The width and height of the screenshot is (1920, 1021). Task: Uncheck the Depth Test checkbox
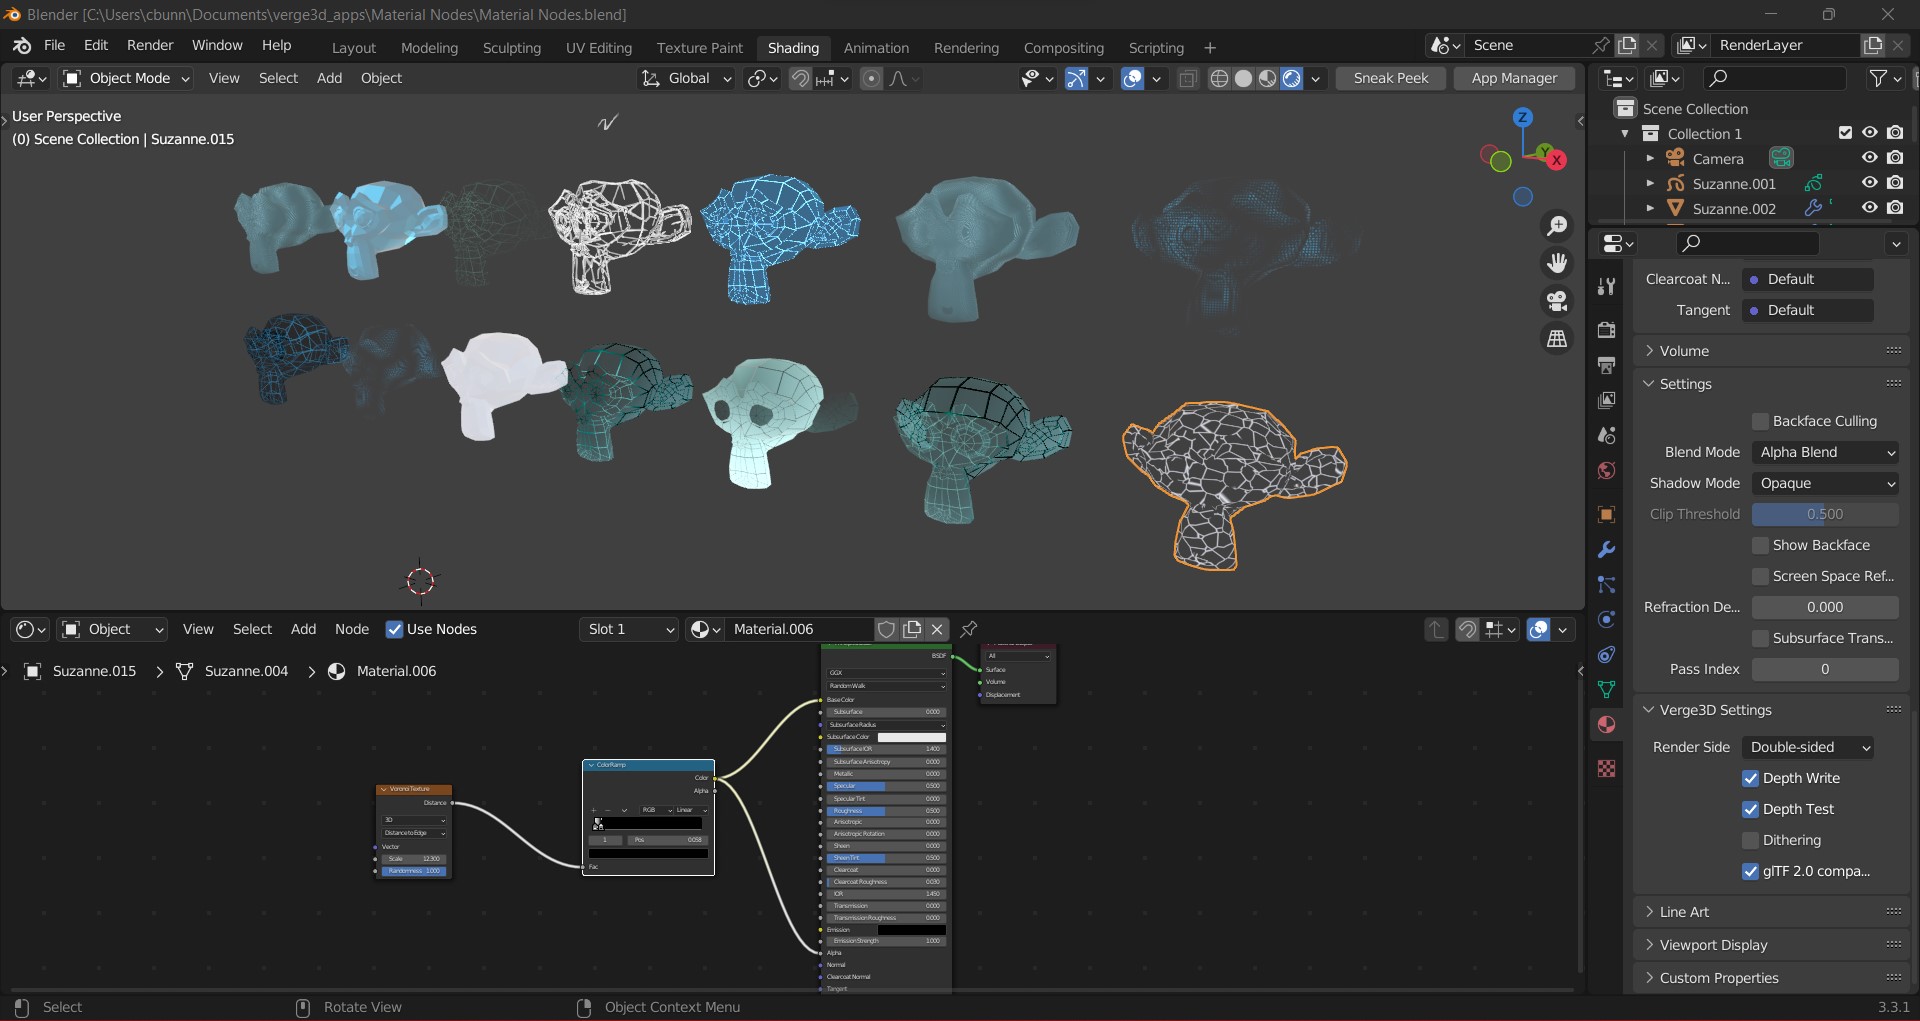[1751, 809]
